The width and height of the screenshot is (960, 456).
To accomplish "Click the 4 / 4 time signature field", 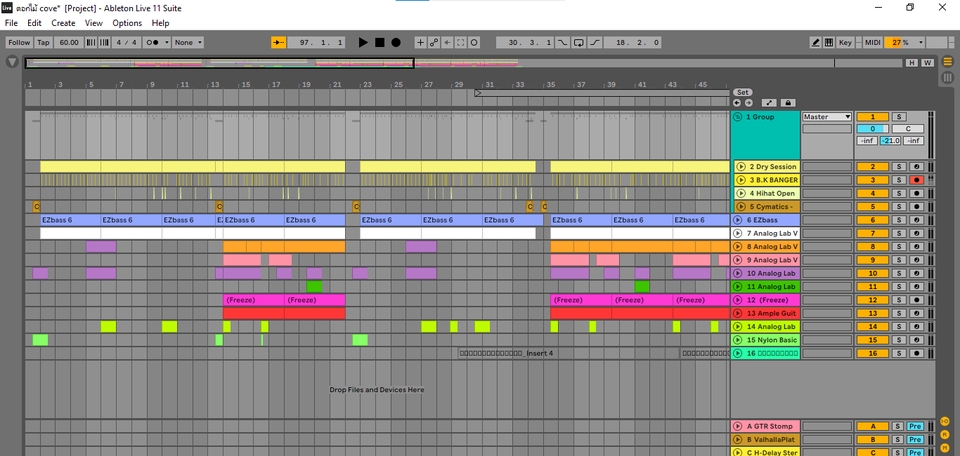I will (126, 42).
